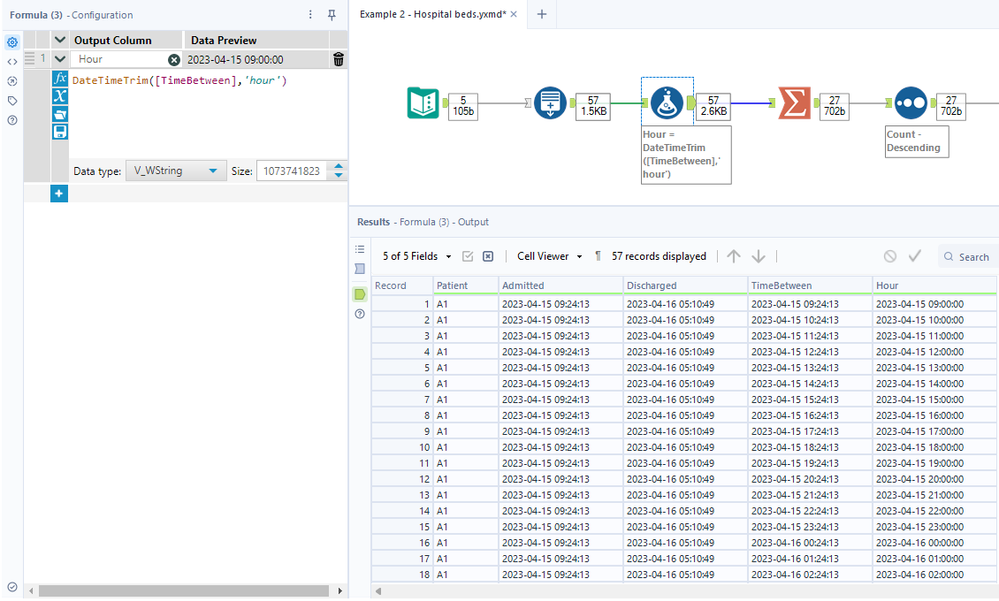Expand the 5 of 5 Fields dropdown
Viewport: 999px width, 601px height.
417,257
